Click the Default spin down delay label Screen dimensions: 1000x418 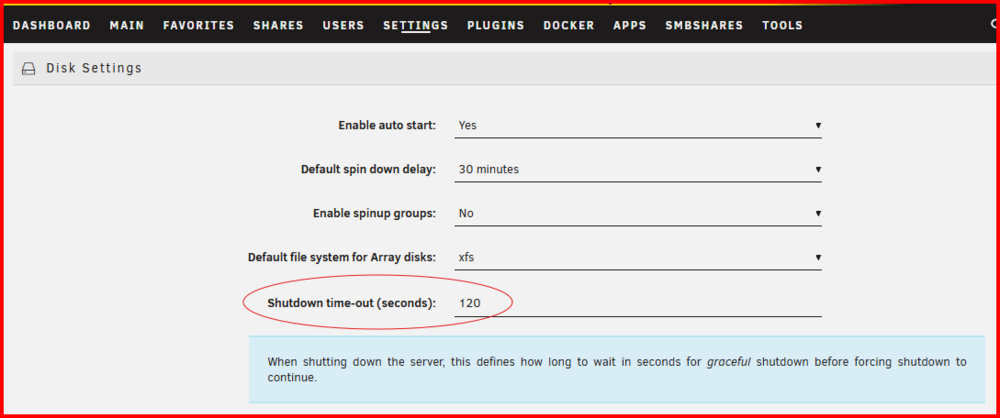pos(369,170)
